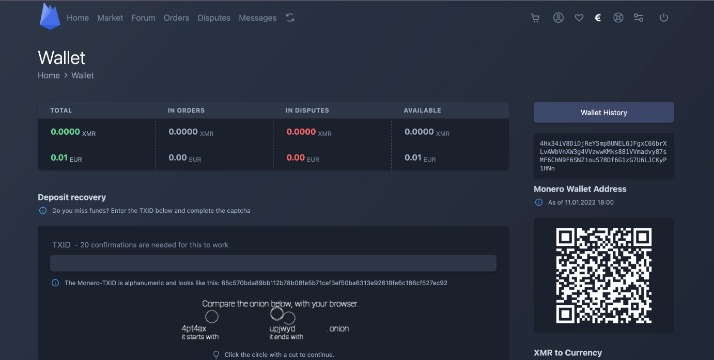
Task: Click the red 0.00 EUR disputes value
Action: [302, 158]
